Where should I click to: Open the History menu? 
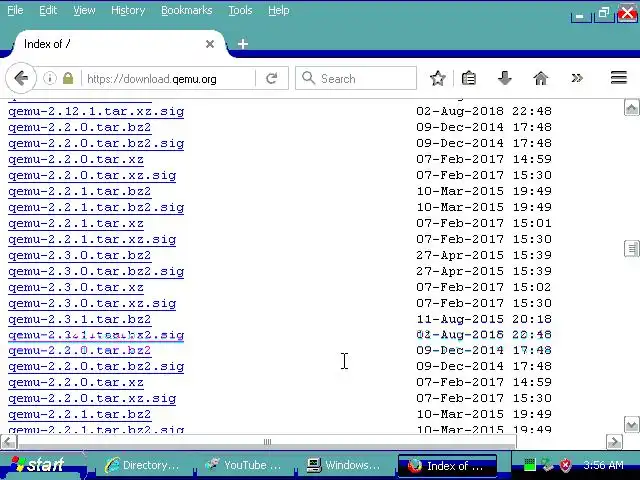point(128,10)
